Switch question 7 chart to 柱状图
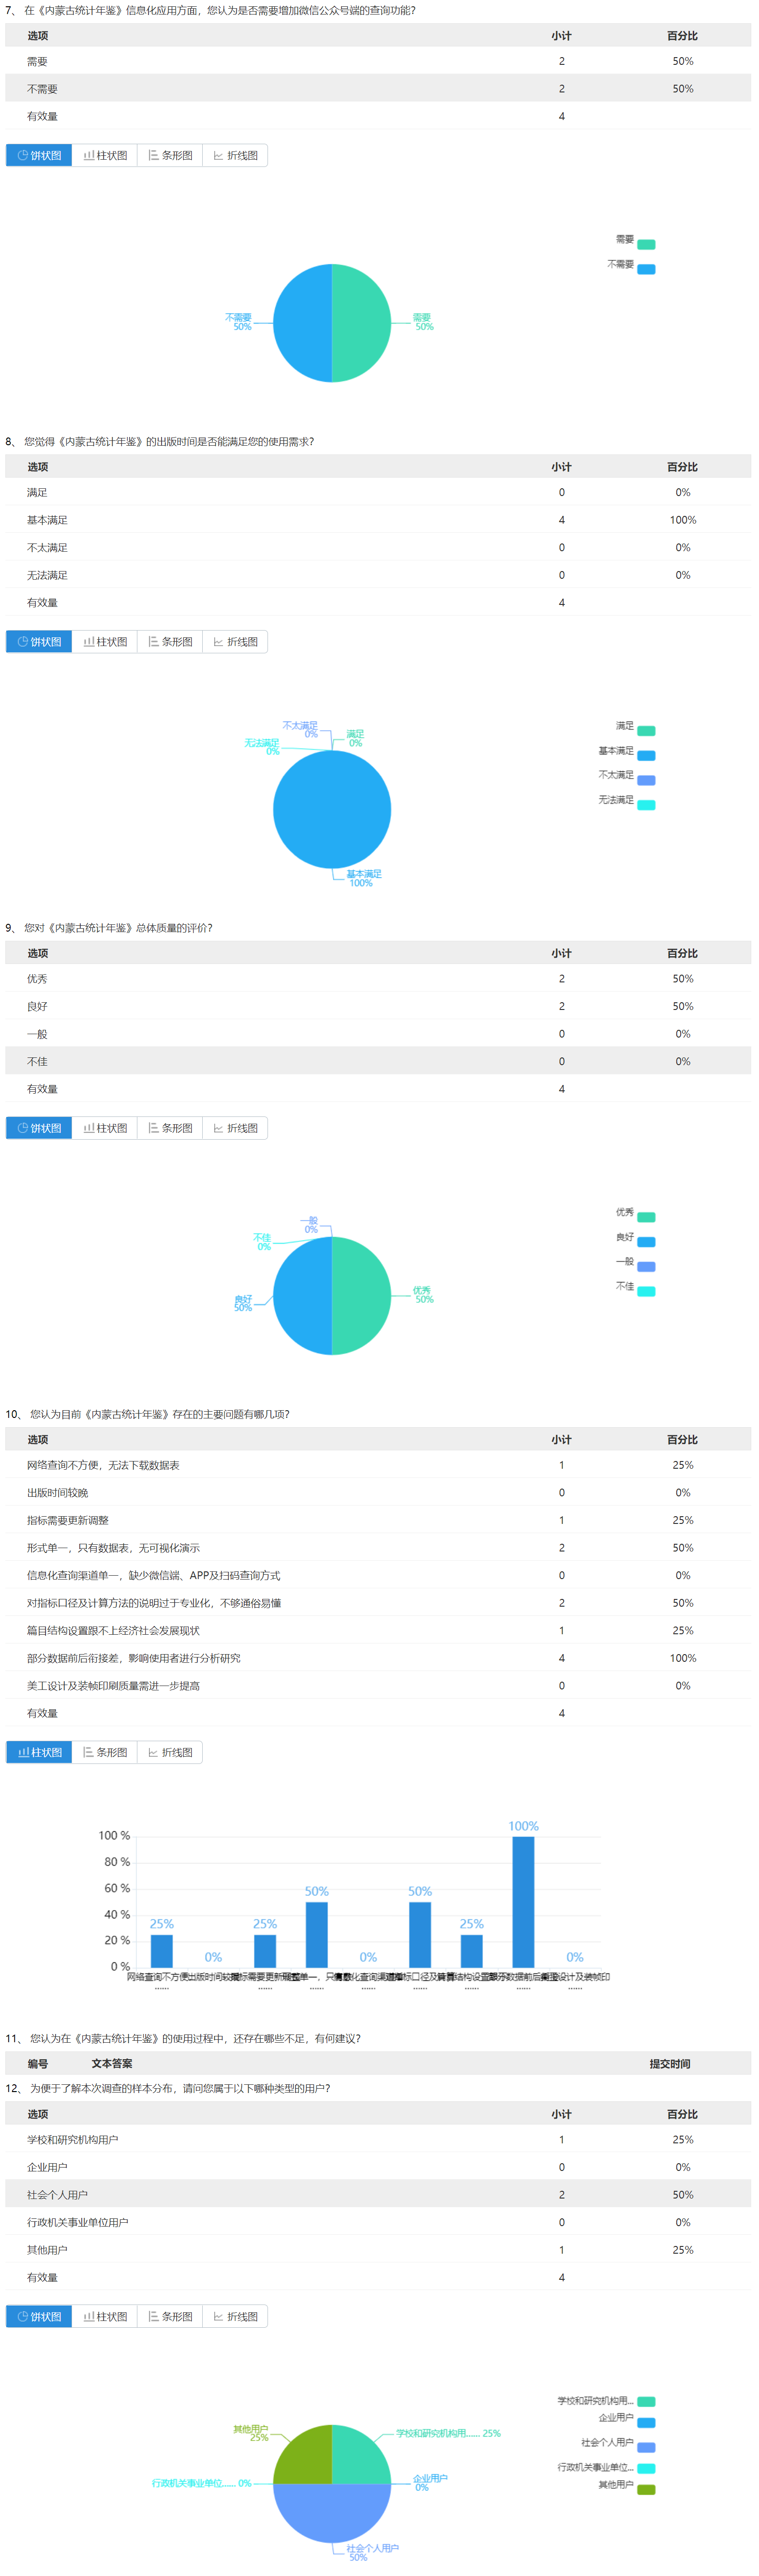This screenshot has width=759, height=2576. [105, 155]
